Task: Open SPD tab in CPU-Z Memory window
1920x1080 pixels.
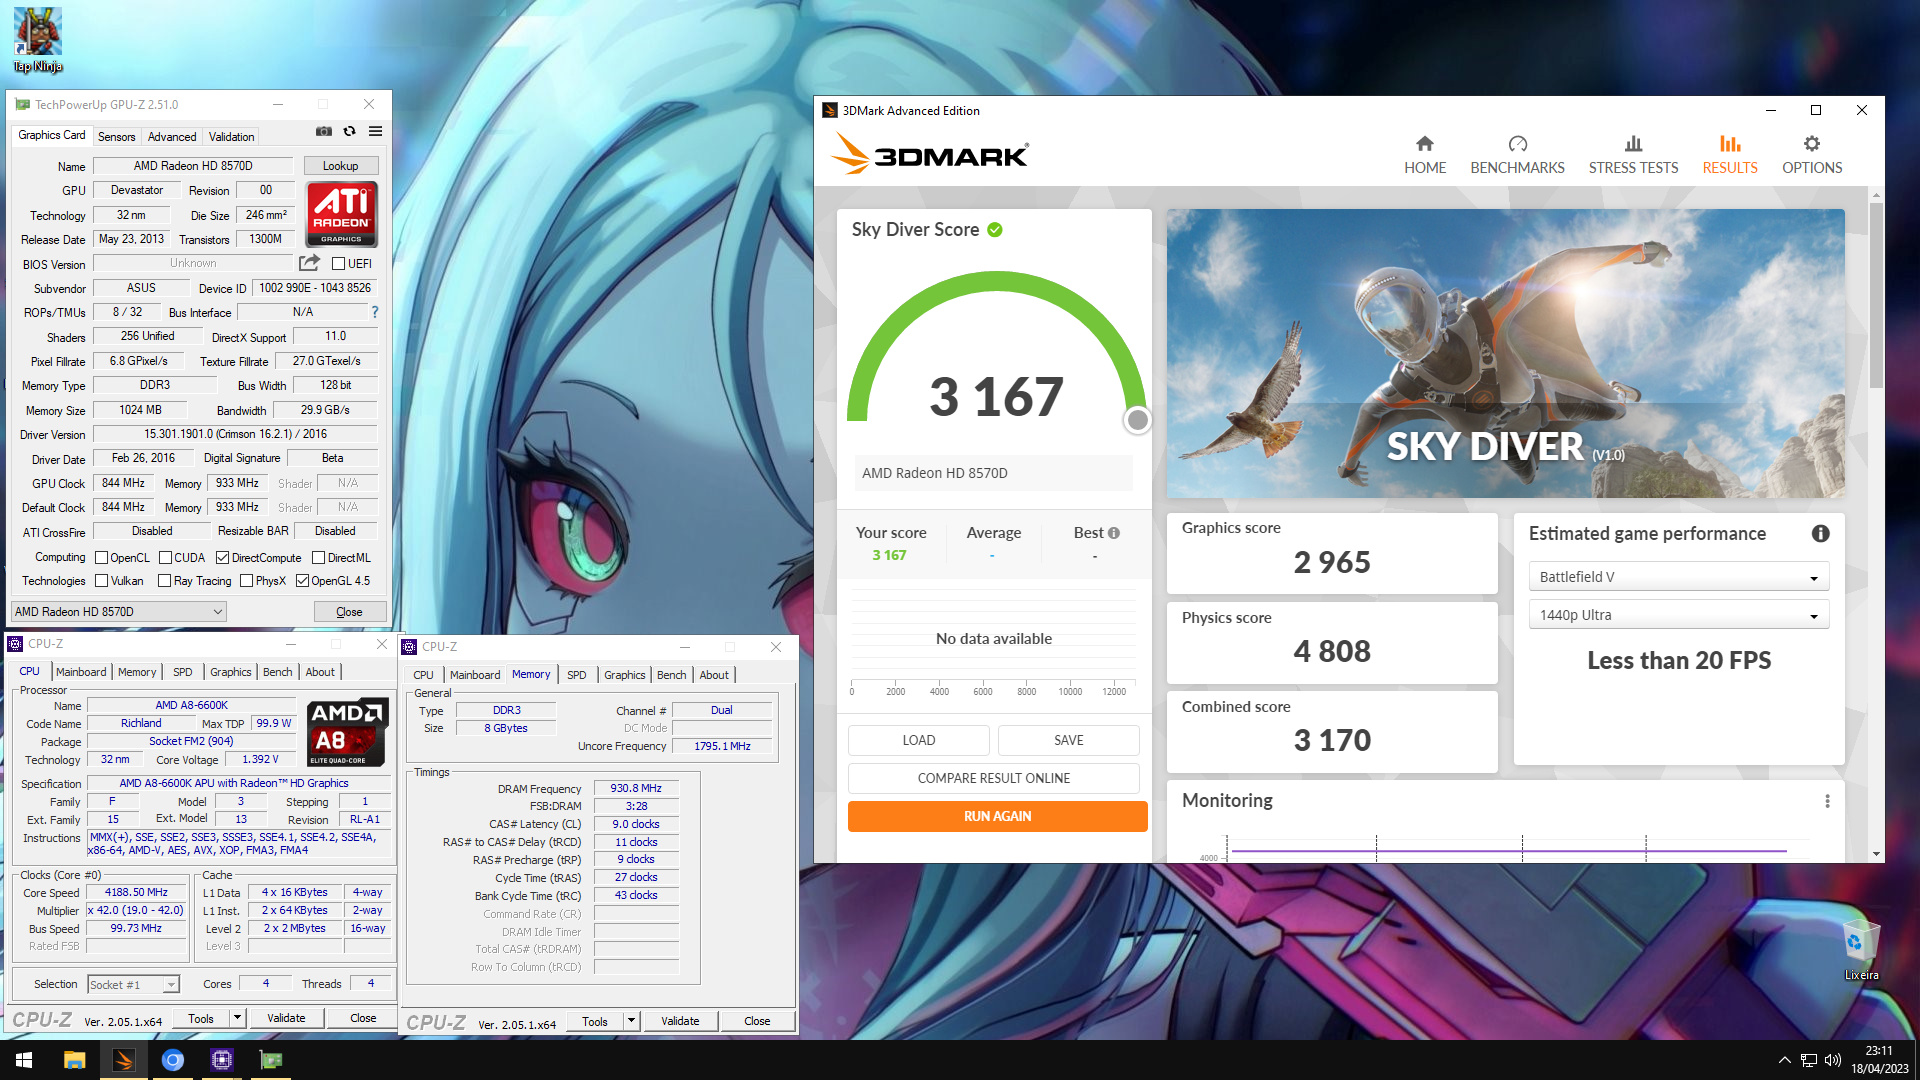Action: click(x=577, y=675)
